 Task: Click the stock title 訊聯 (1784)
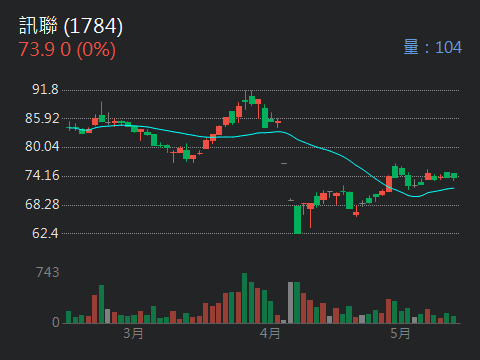(x=71, y=26)
